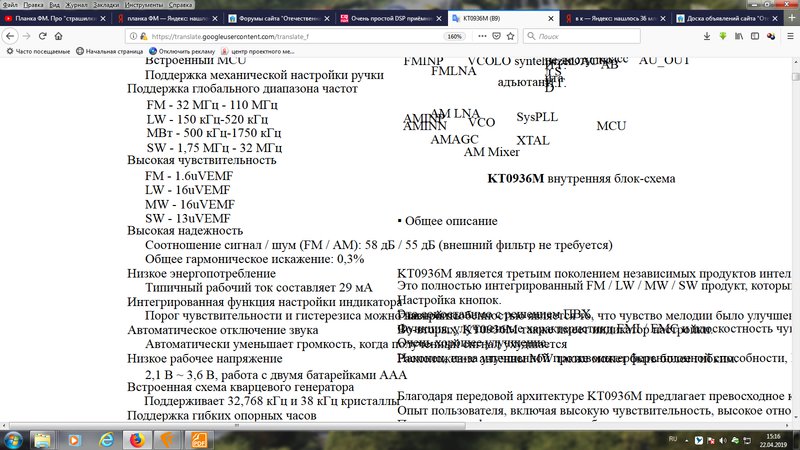Viewport: 800px width, 450px height.
Task: Click the orange bird taskbar icon
Action: coord(168,440)
